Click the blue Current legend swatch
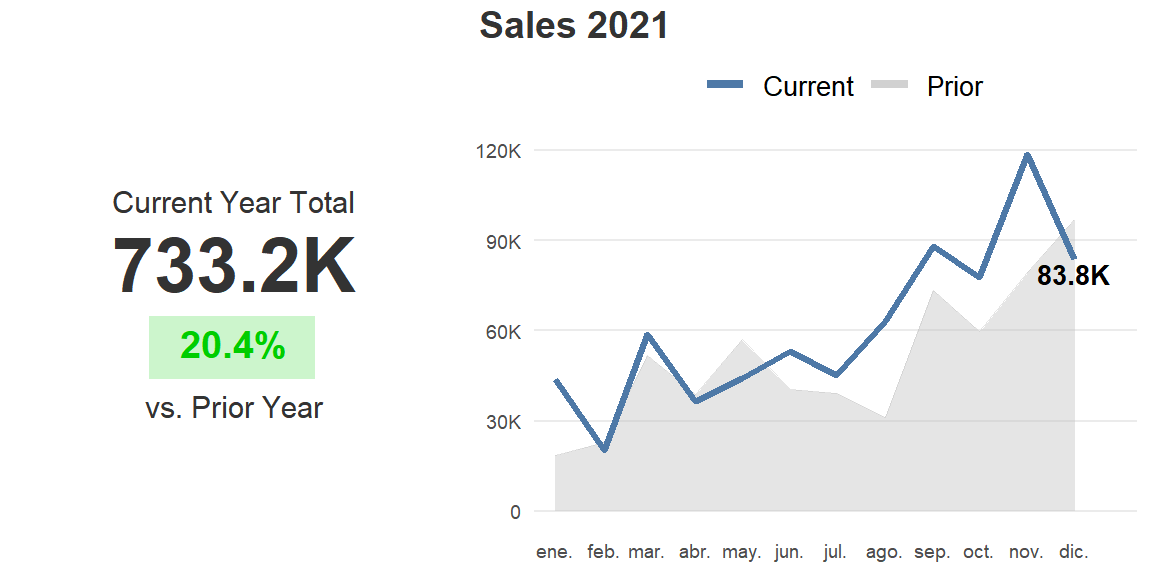 pos(725,86)
